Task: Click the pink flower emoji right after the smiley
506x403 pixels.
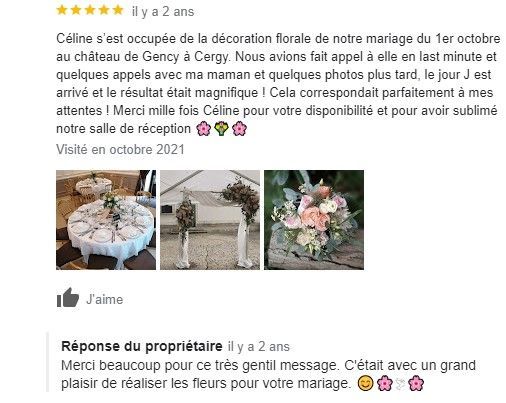Action: tap(385, 383)
